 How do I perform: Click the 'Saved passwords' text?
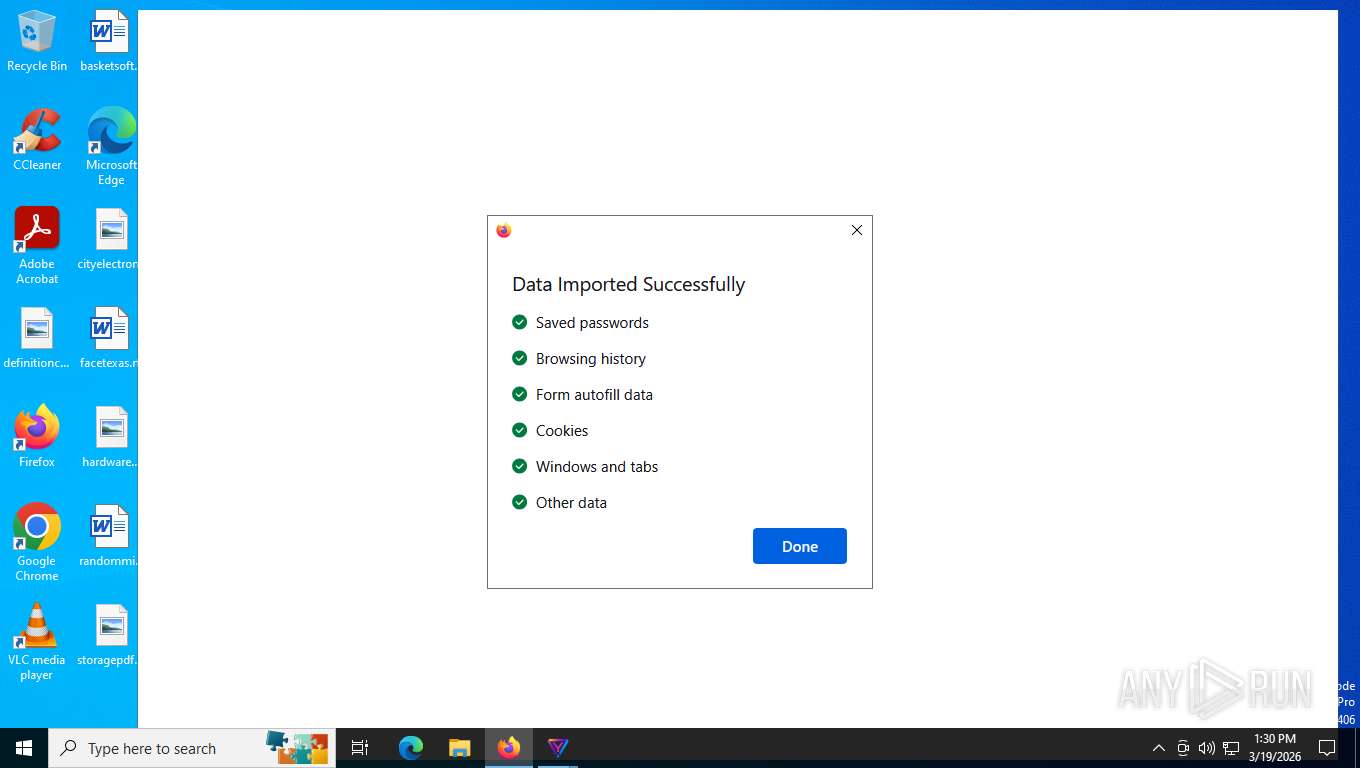[x=592, y=322]
